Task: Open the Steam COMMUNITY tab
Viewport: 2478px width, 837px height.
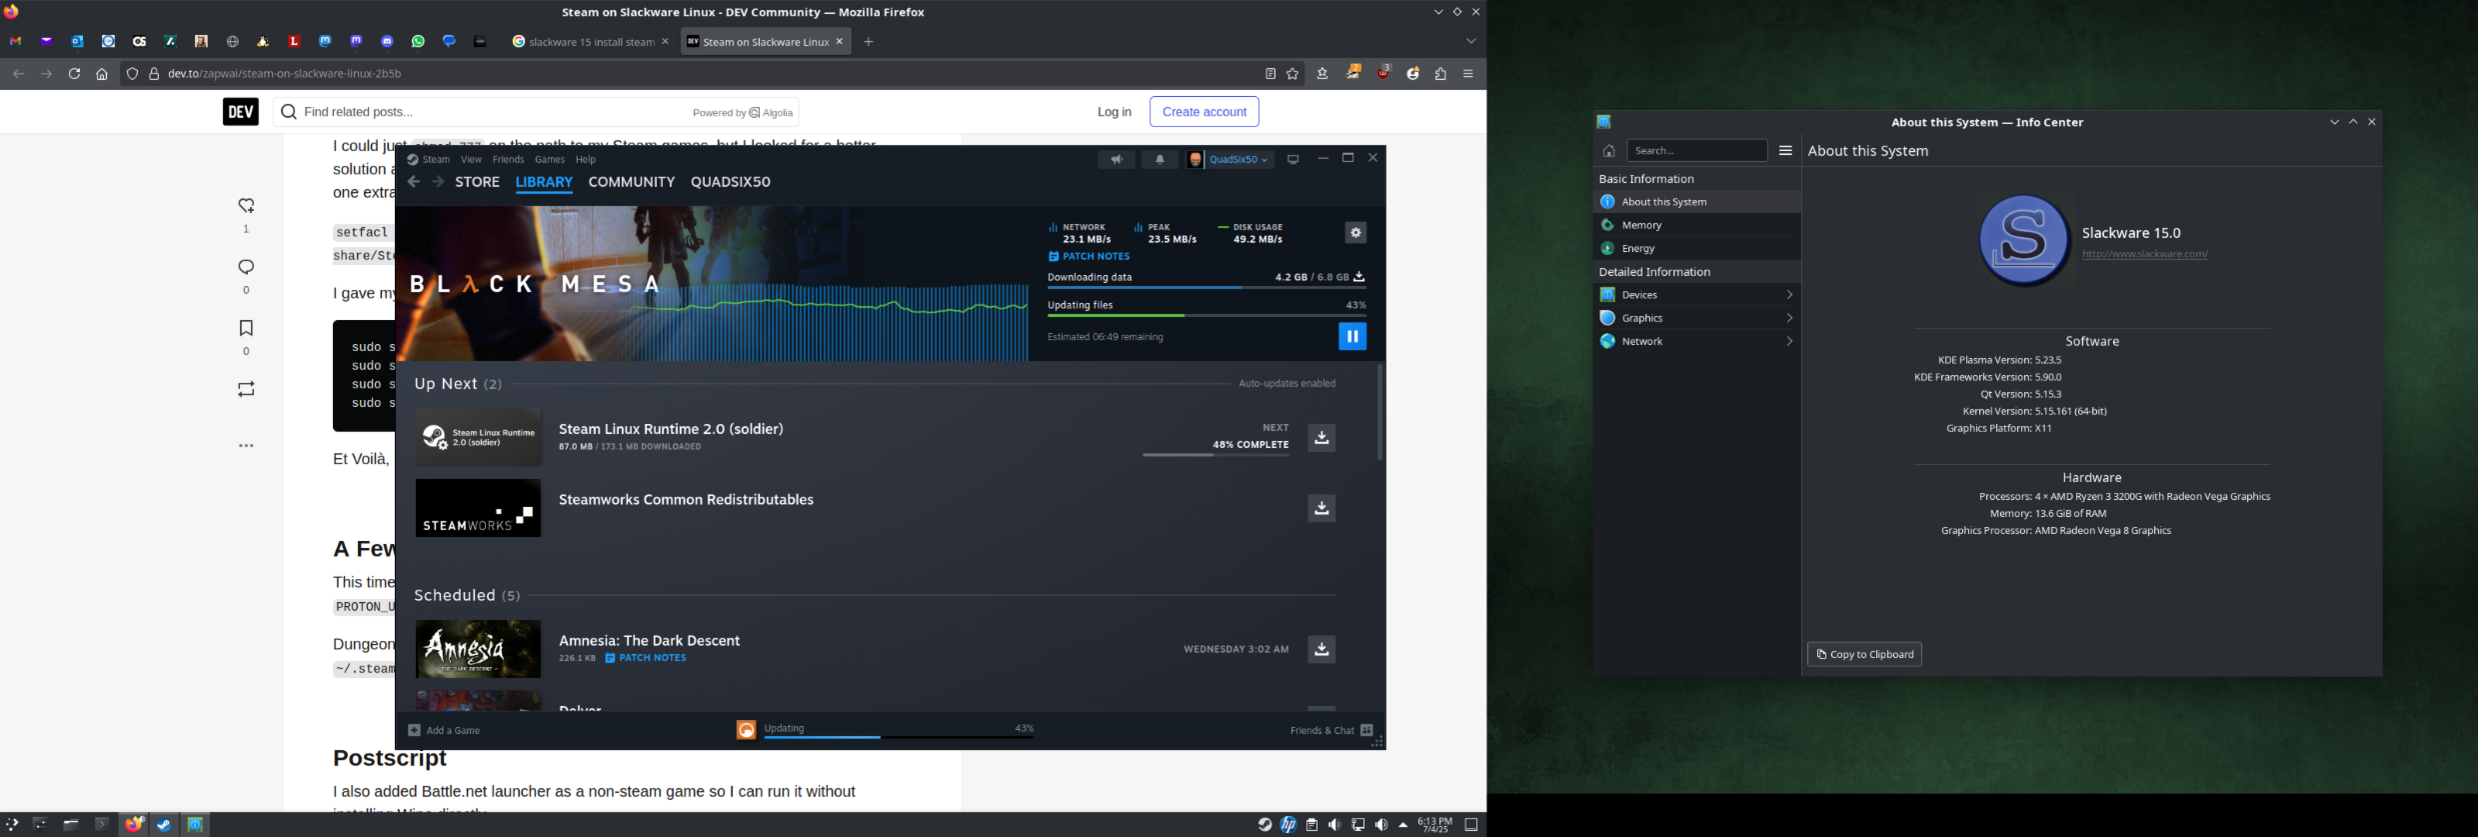Action: 631,182
